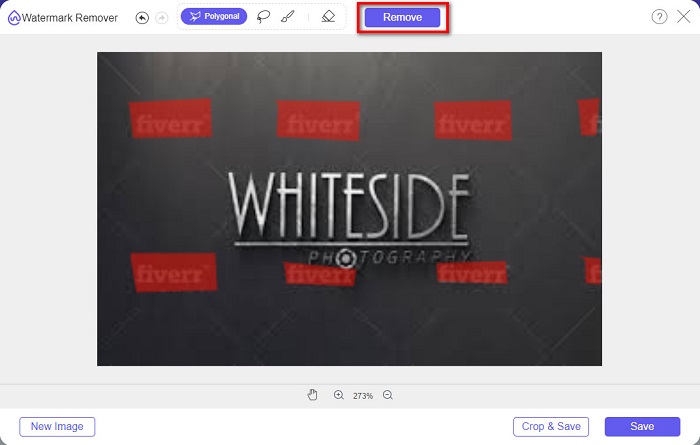The image size is (700, 445).
Task: Close the Watermark Remover window
Action: coord(683,17)
